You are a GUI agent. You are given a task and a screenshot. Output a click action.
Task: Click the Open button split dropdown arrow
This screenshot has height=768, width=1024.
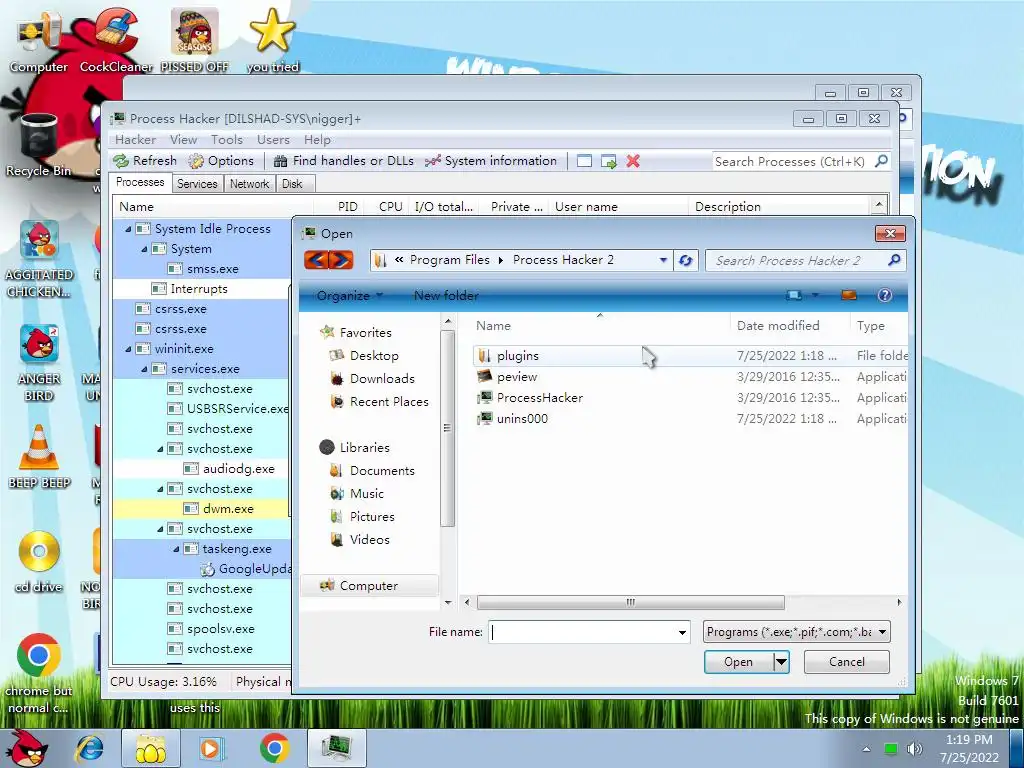pyautogui.click(x=781, y=662)
